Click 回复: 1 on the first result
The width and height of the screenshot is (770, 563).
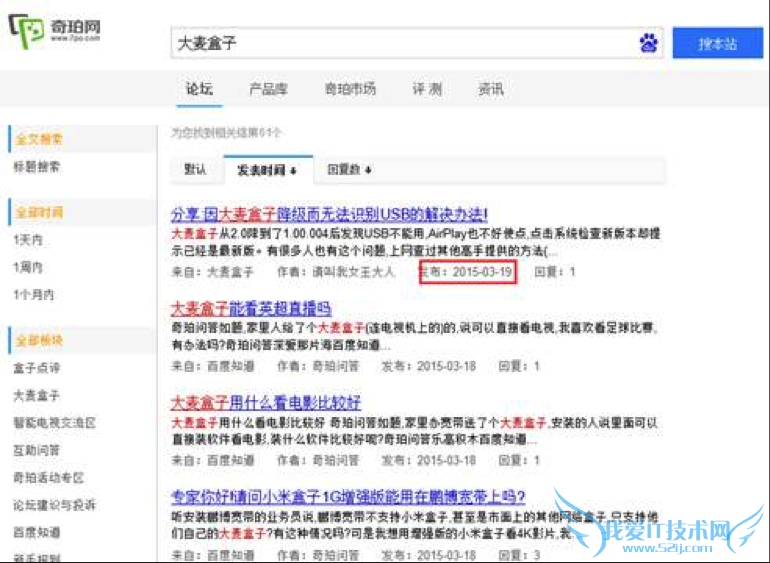pyautogui.click(x=555, y=272)
